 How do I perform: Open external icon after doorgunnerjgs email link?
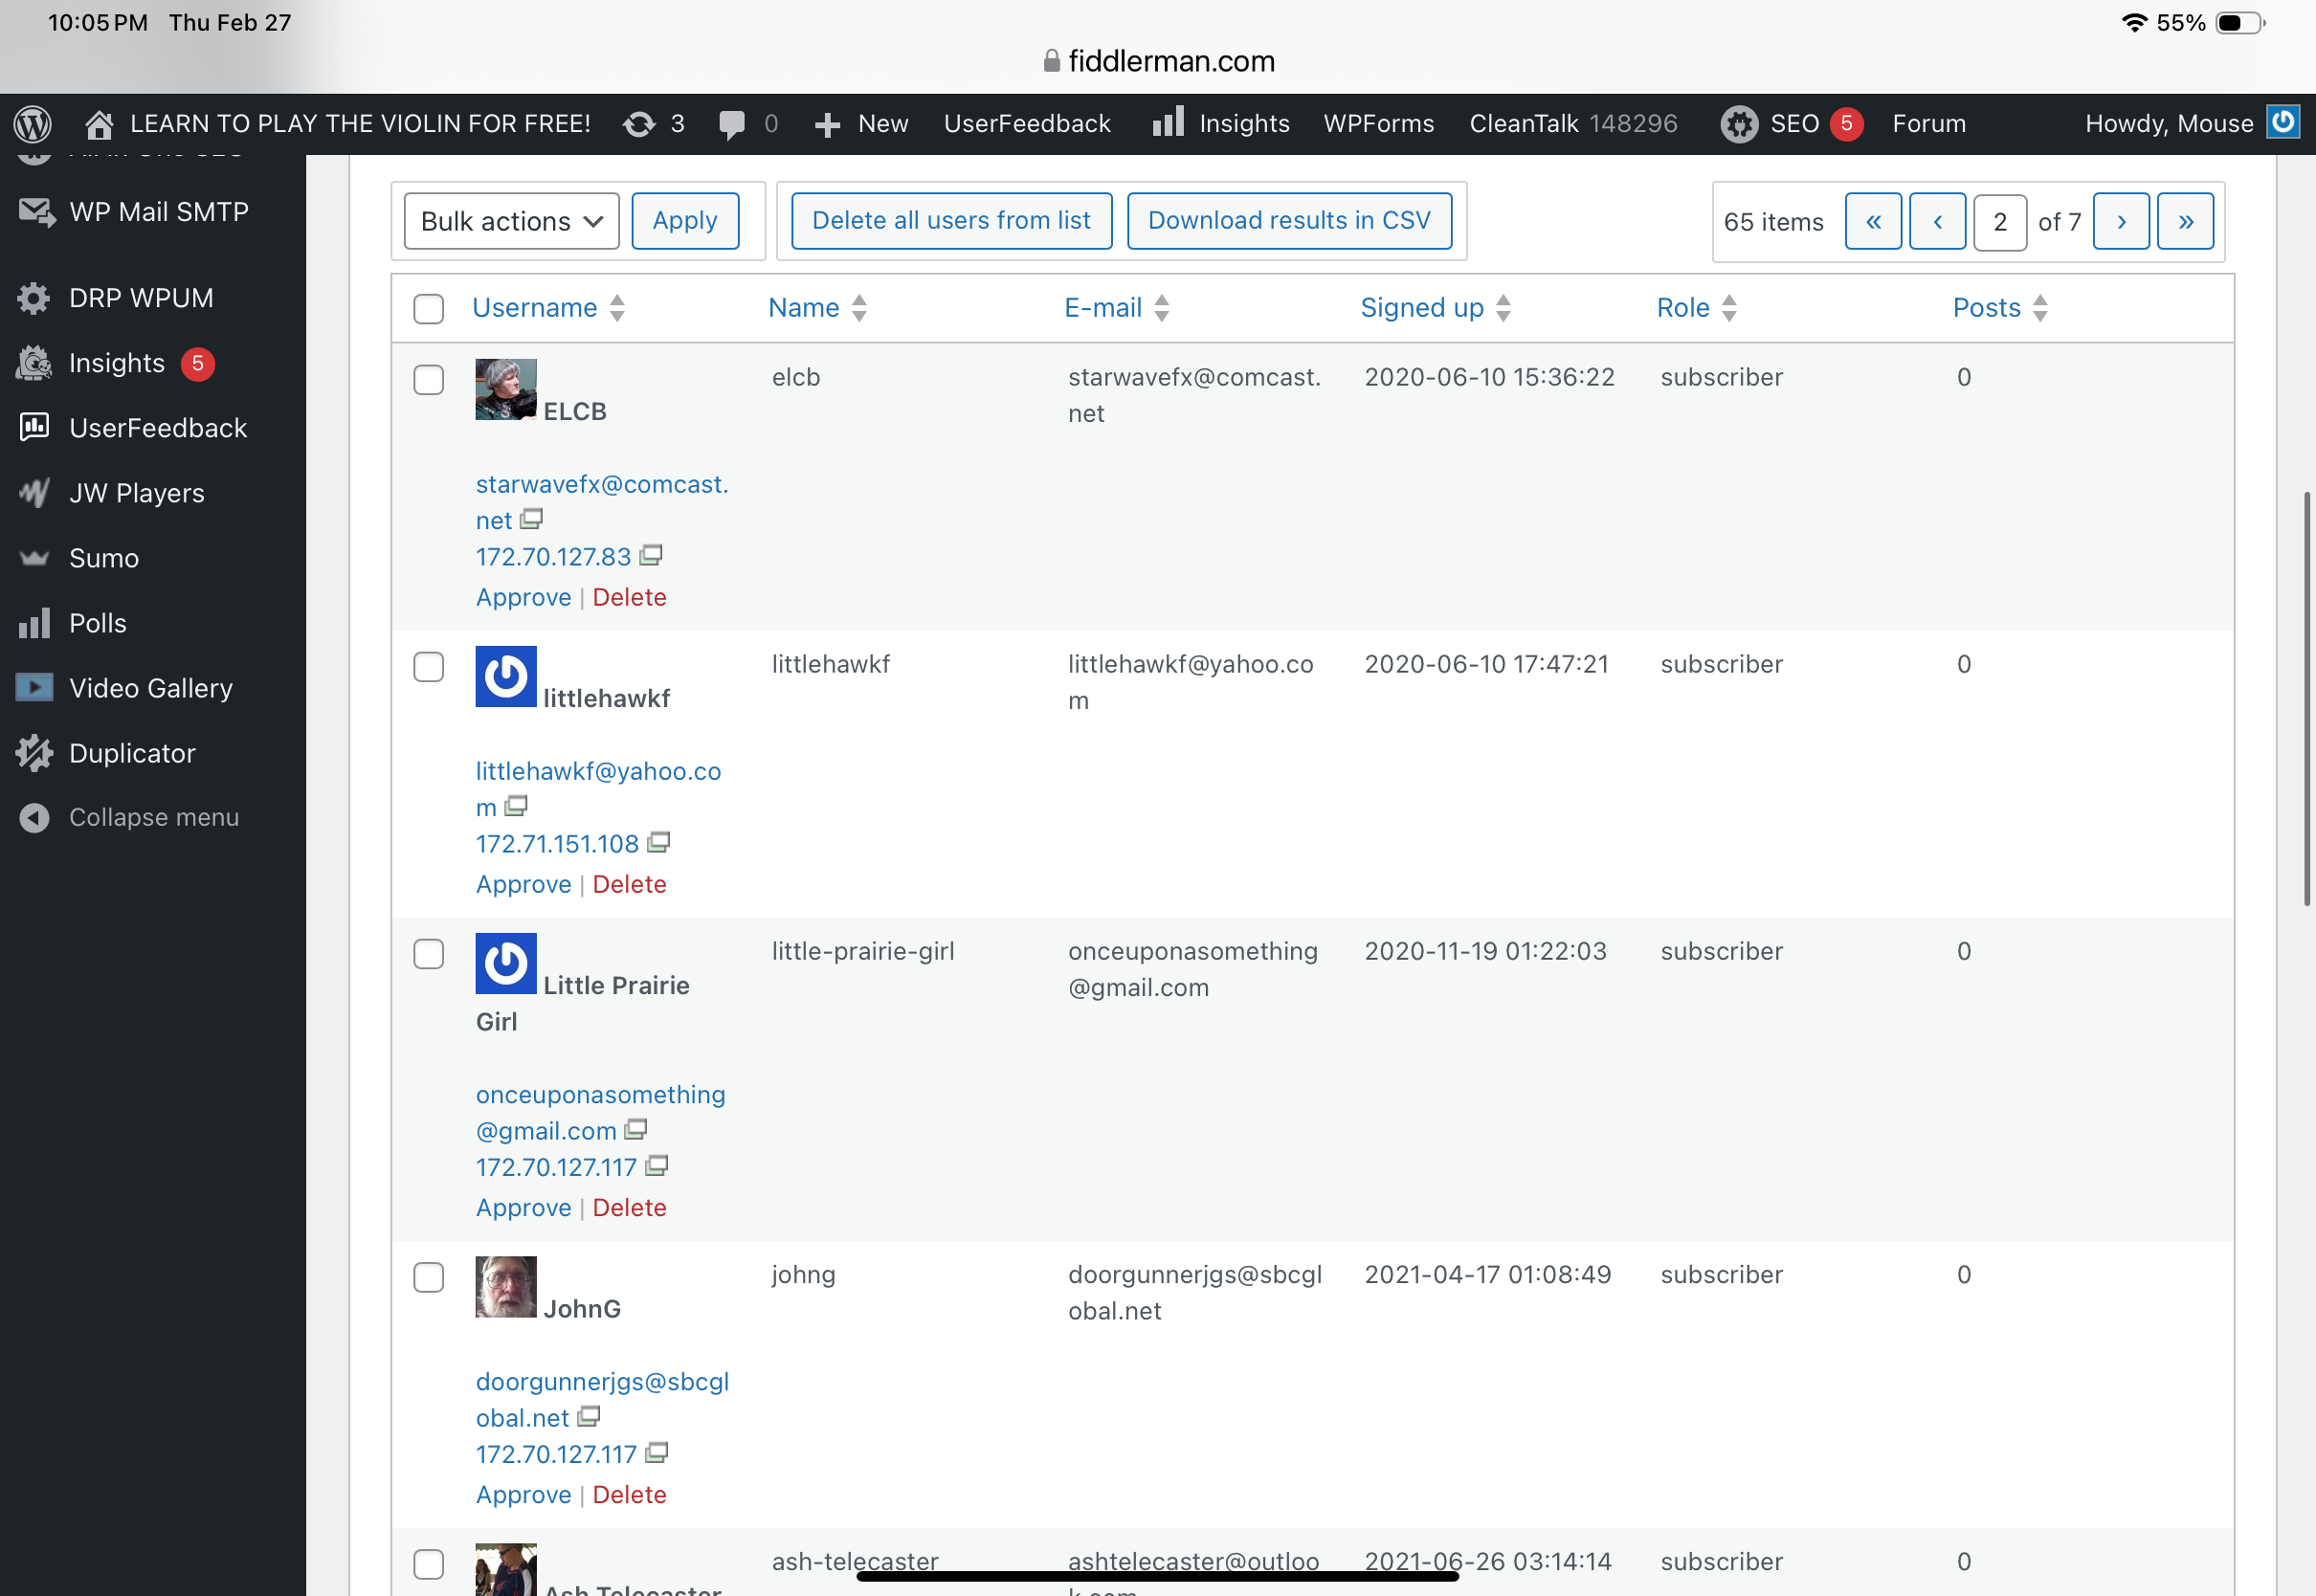coord(589,1416)
